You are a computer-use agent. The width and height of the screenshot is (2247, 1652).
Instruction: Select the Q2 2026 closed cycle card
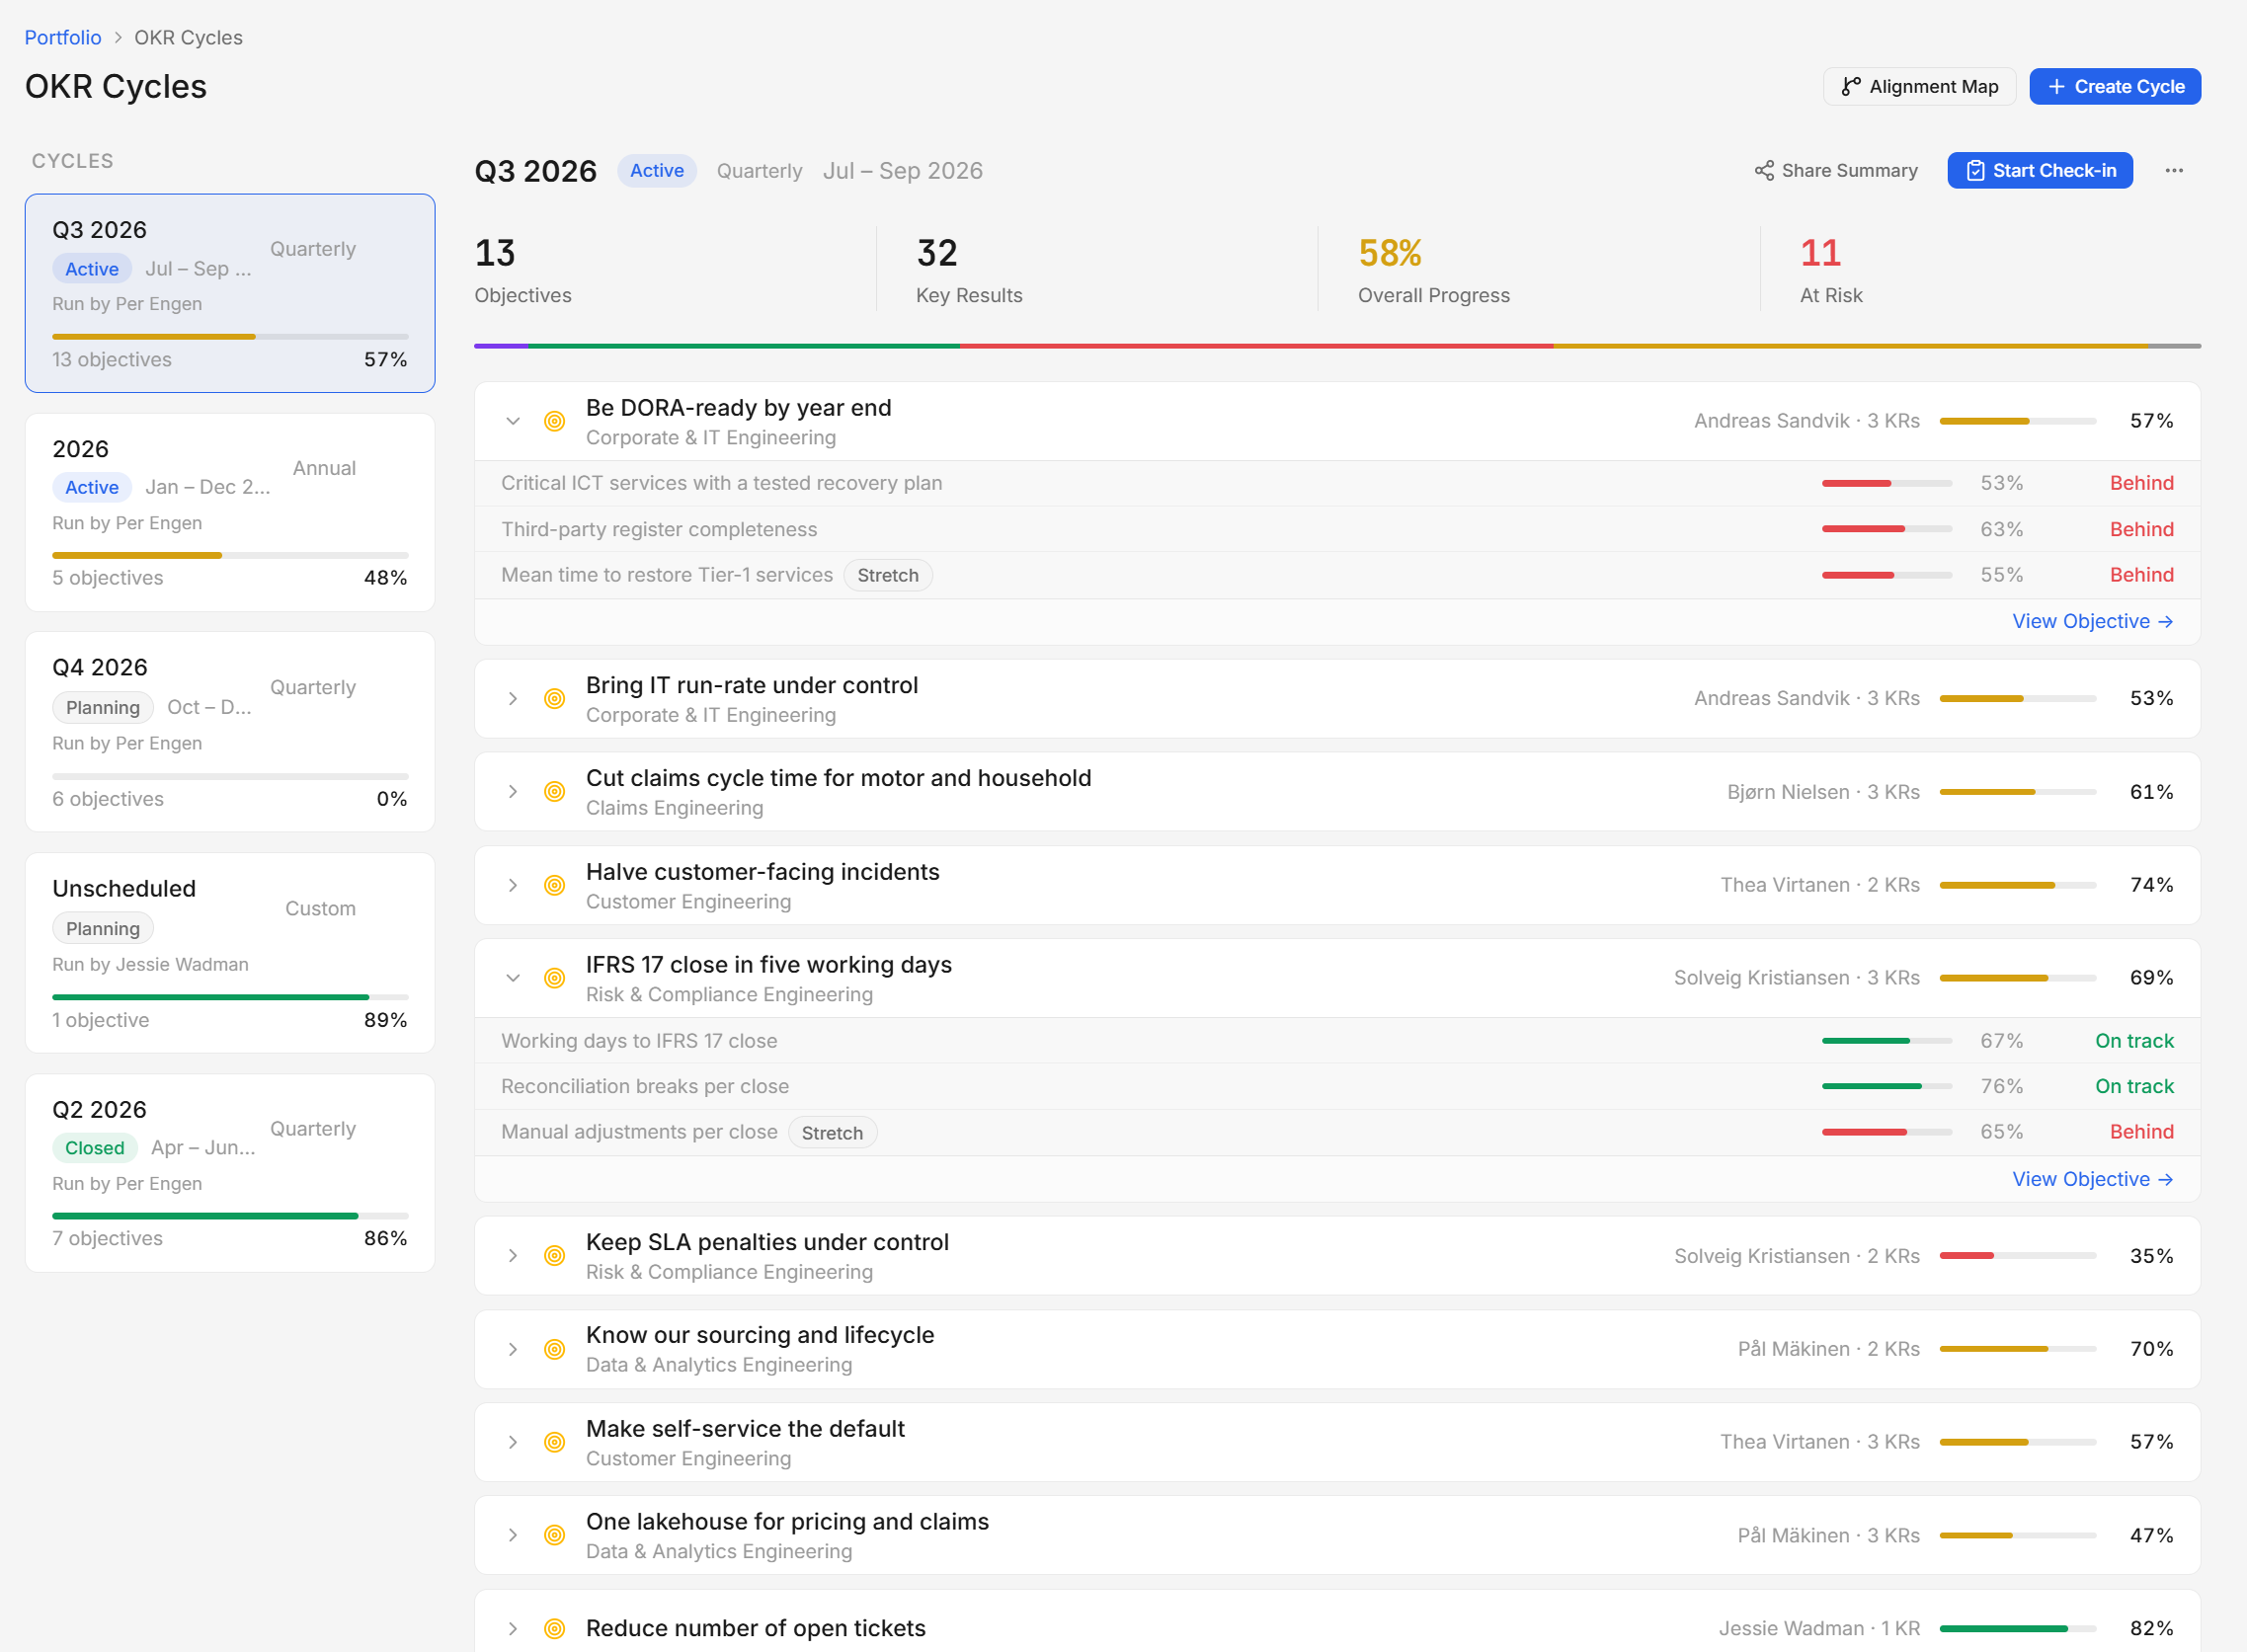pyautogui.click(x=230, y=1173)
